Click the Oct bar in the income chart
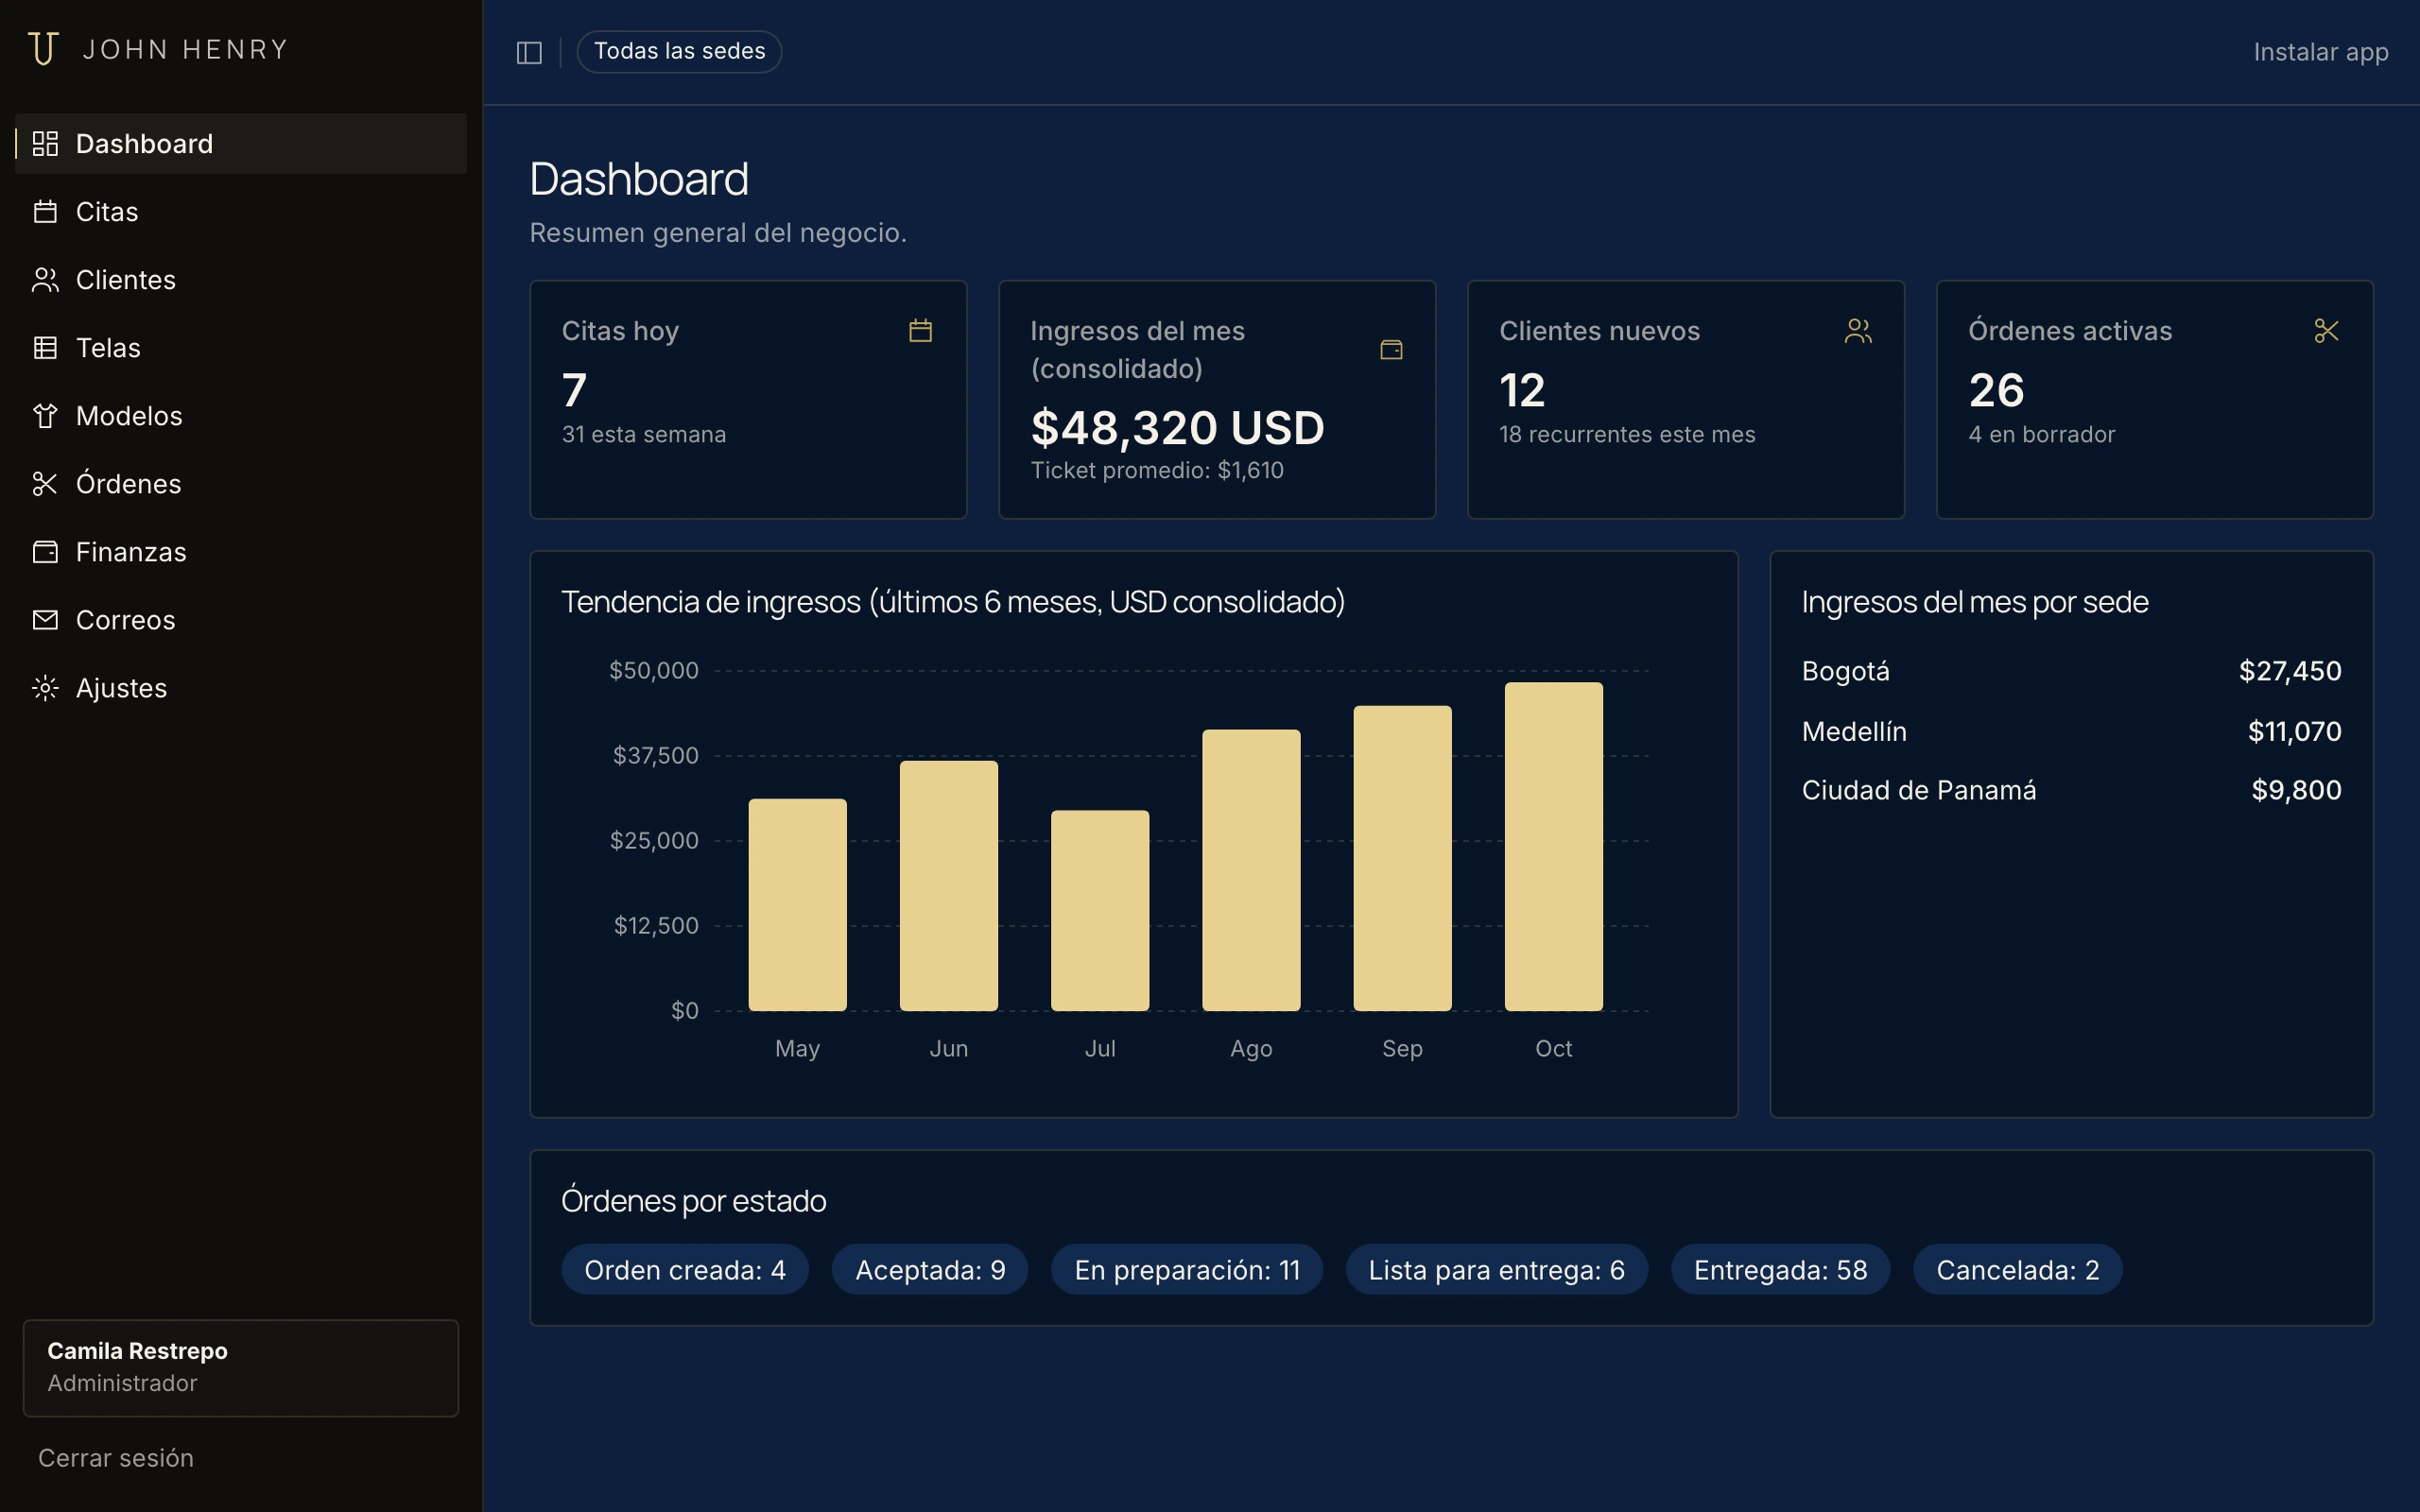 pos(1553,847)
